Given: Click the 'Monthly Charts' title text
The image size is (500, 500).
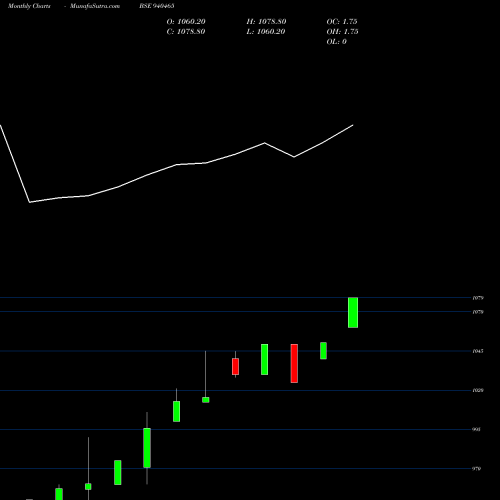Looking at the screenshot, I should (29, 6).
